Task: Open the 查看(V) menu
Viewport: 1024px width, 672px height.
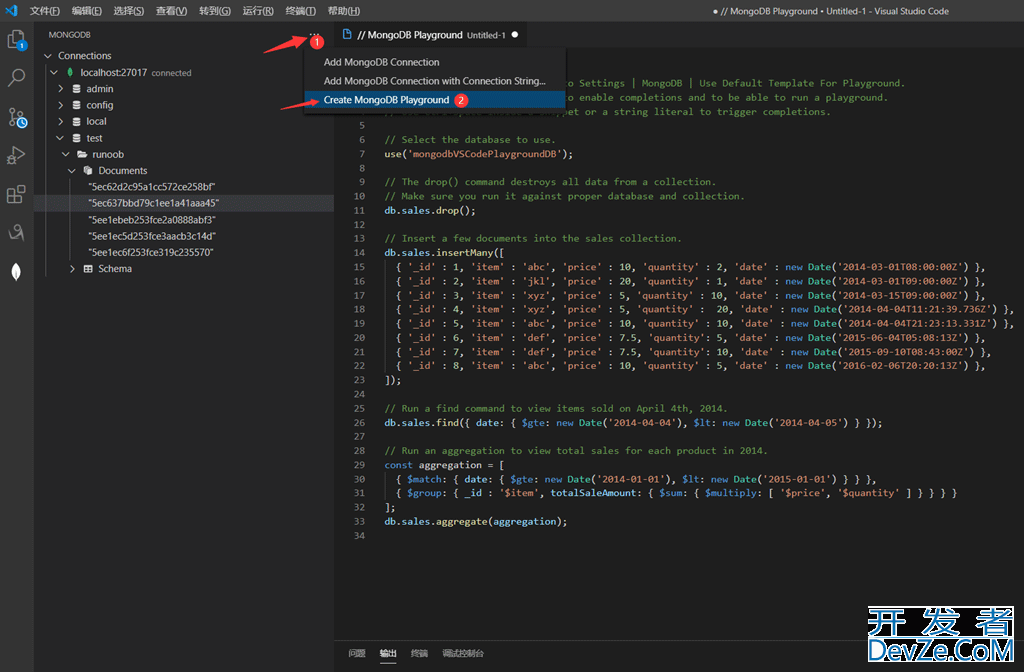Action: pyautogui.click(x=171, y=11)
